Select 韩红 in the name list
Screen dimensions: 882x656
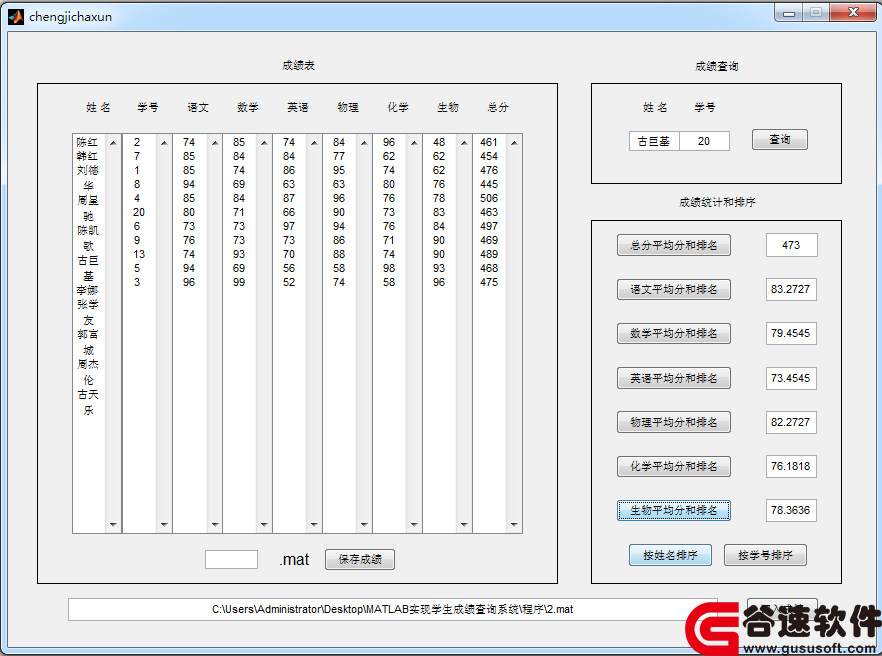[x=87, y=156]
